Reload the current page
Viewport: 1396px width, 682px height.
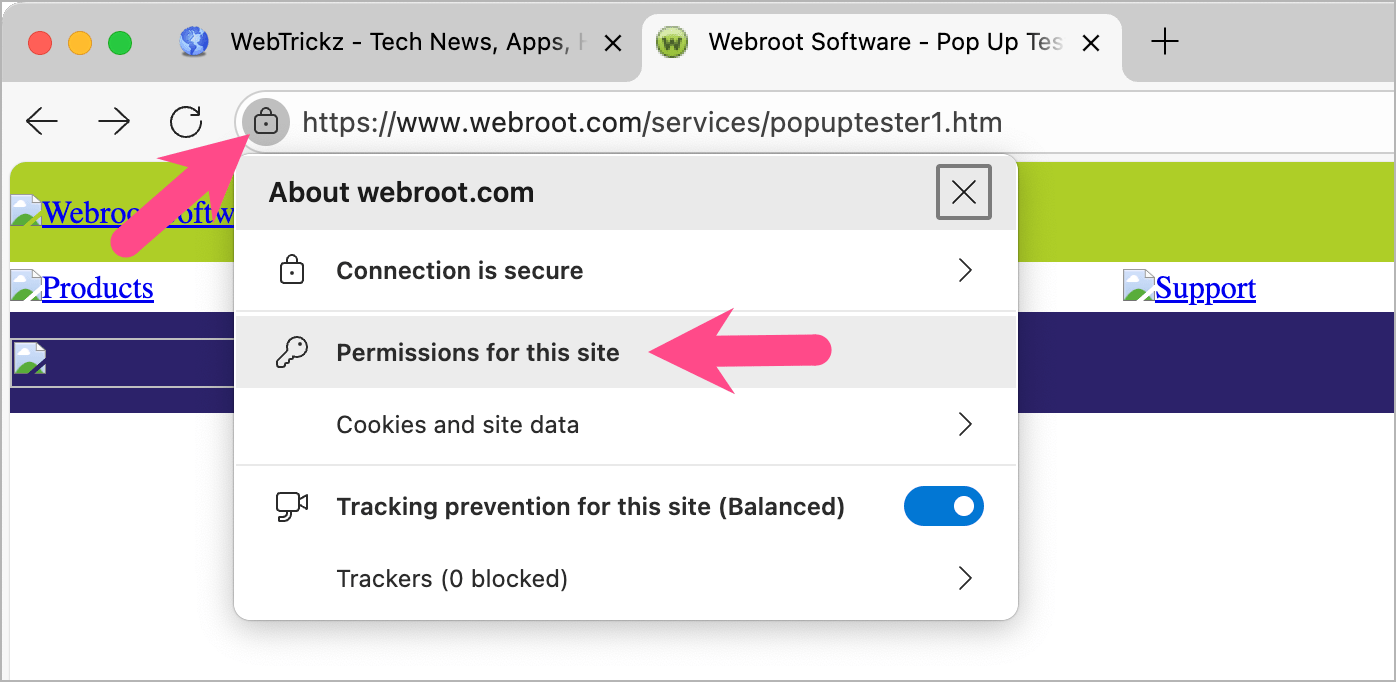tap(186, 122)
